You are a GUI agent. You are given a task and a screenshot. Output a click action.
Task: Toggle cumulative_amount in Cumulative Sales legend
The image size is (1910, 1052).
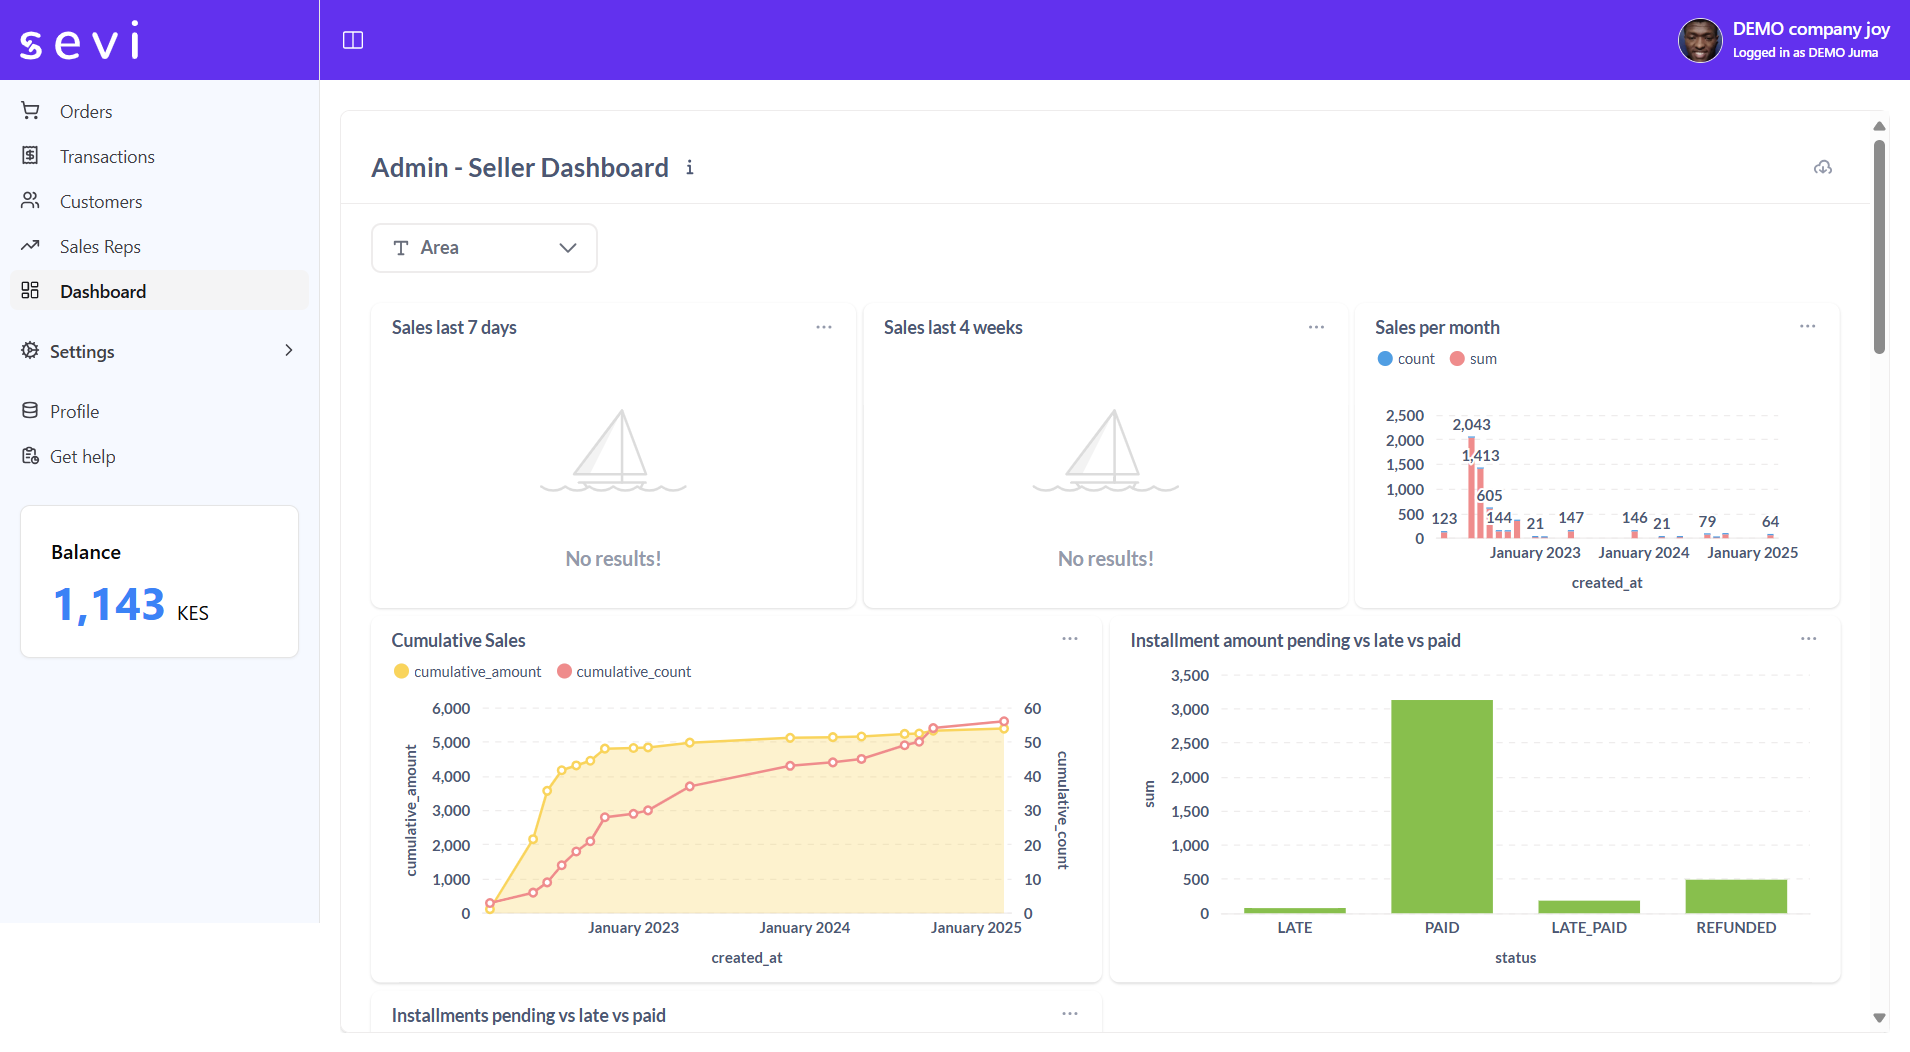466,671
